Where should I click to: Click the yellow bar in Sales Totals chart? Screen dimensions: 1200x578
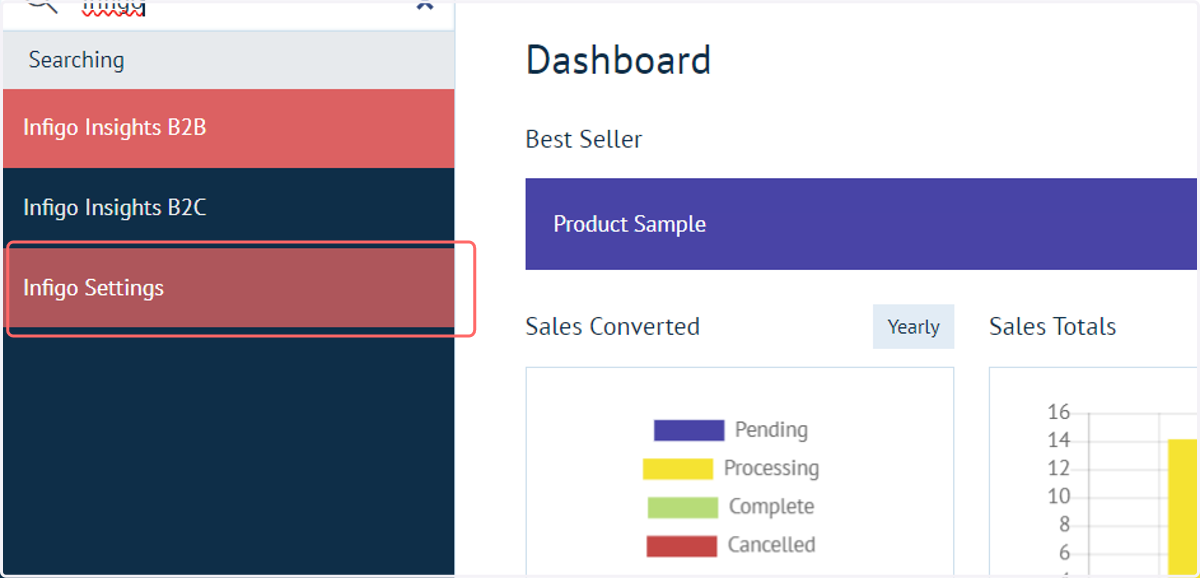[x=1183, y=508]
